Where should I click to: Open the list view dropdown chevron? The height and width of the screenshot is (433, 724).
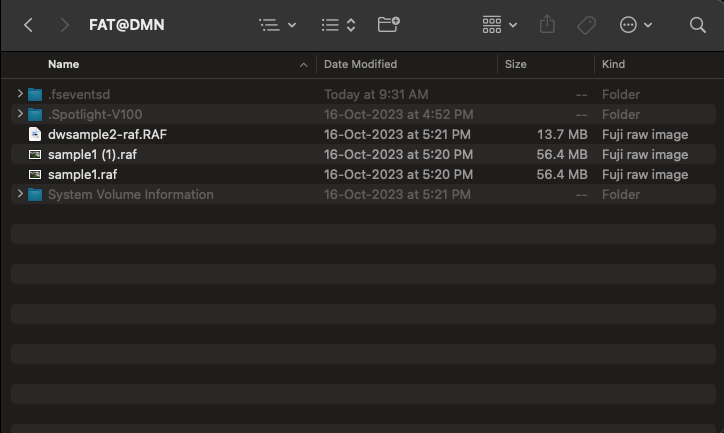tap(292, 25)
